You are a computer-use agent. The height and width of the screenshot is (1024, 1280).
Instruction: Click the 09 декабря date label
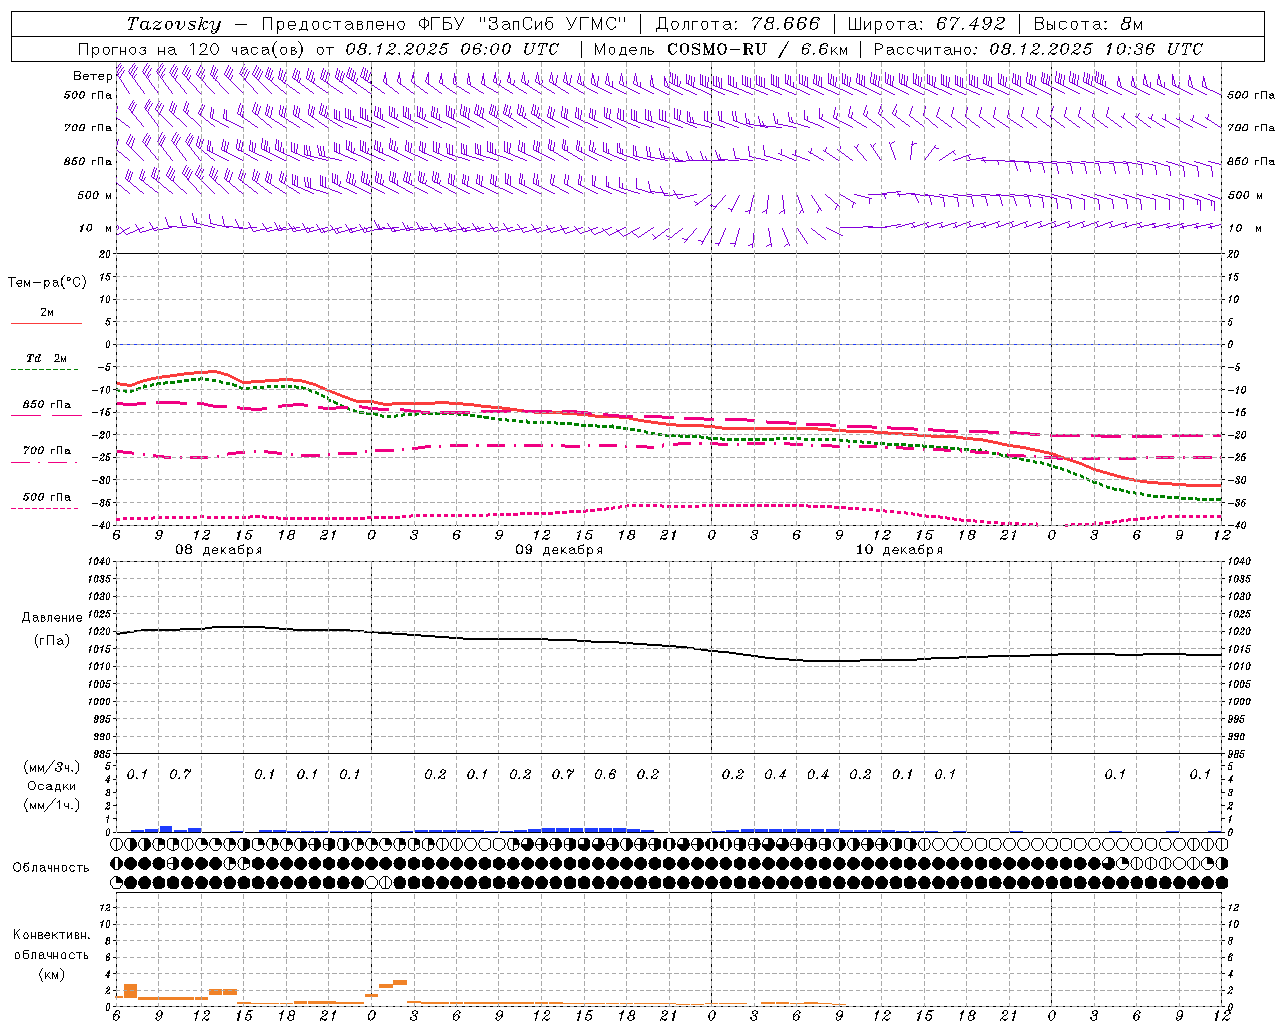(559, 550)
